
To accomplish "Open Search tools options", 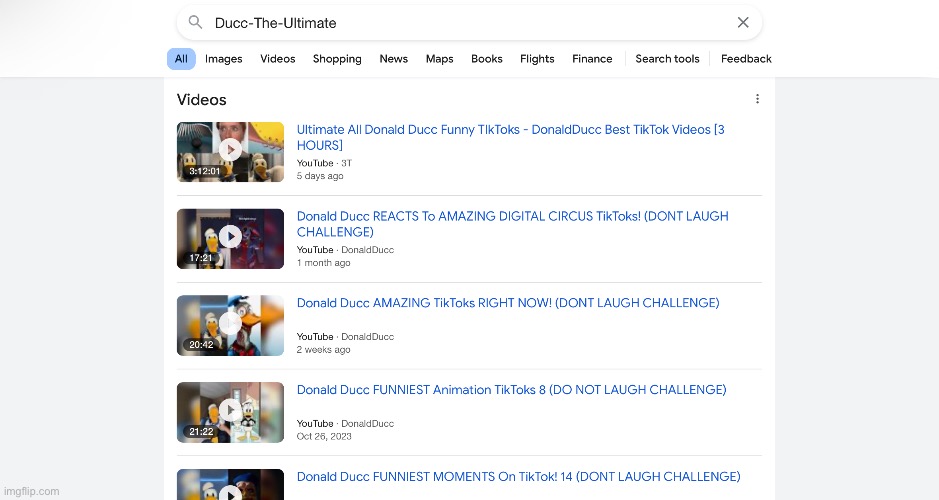I will [667, 59].
